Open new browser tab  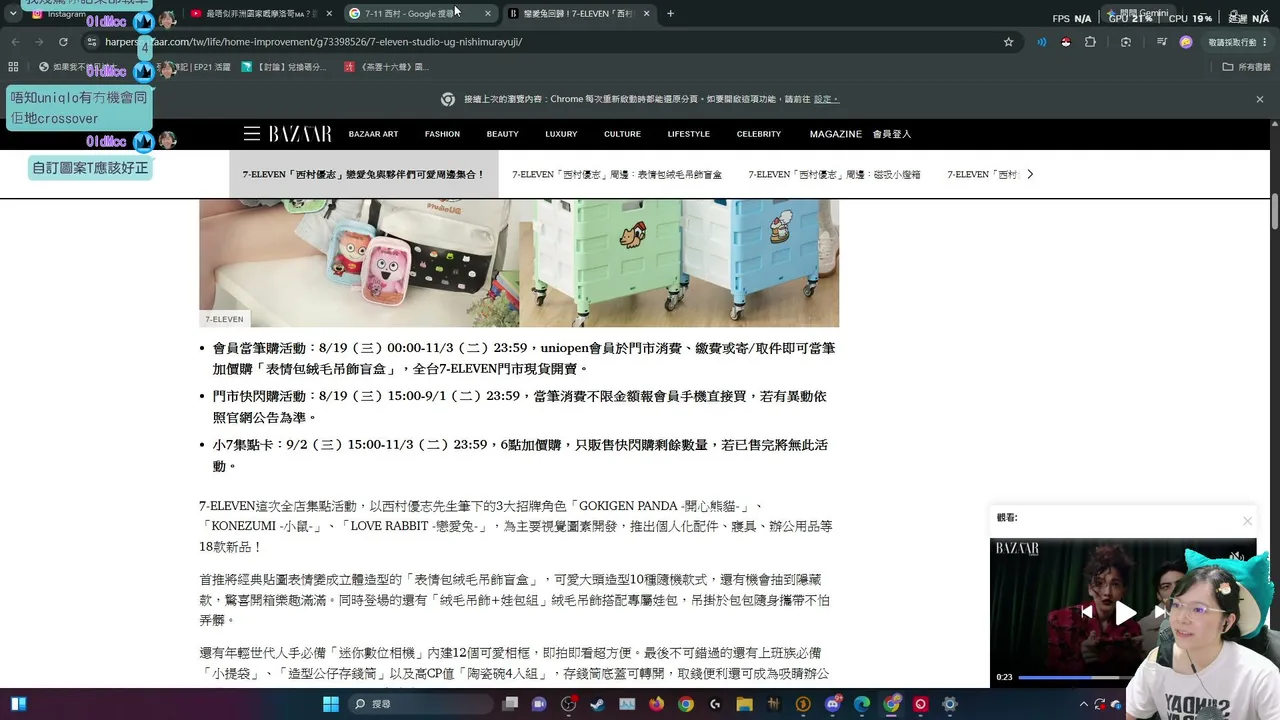tap(670, 14)
